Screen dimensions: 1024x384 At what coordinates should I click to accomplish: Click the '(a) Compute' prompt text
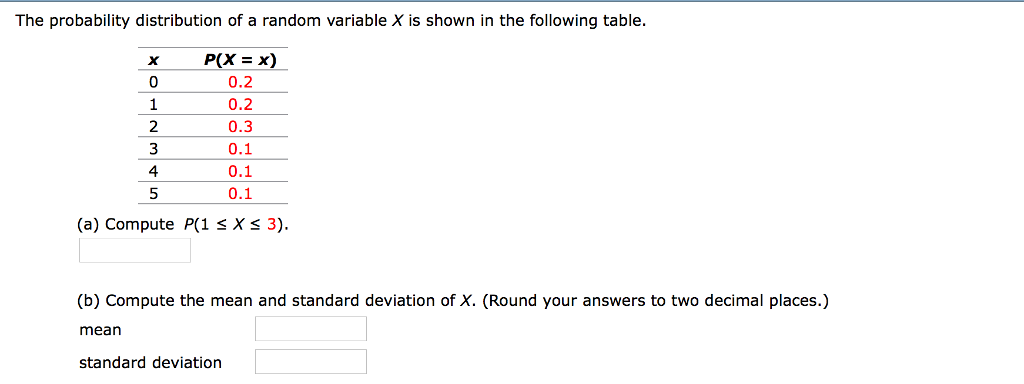125,225
